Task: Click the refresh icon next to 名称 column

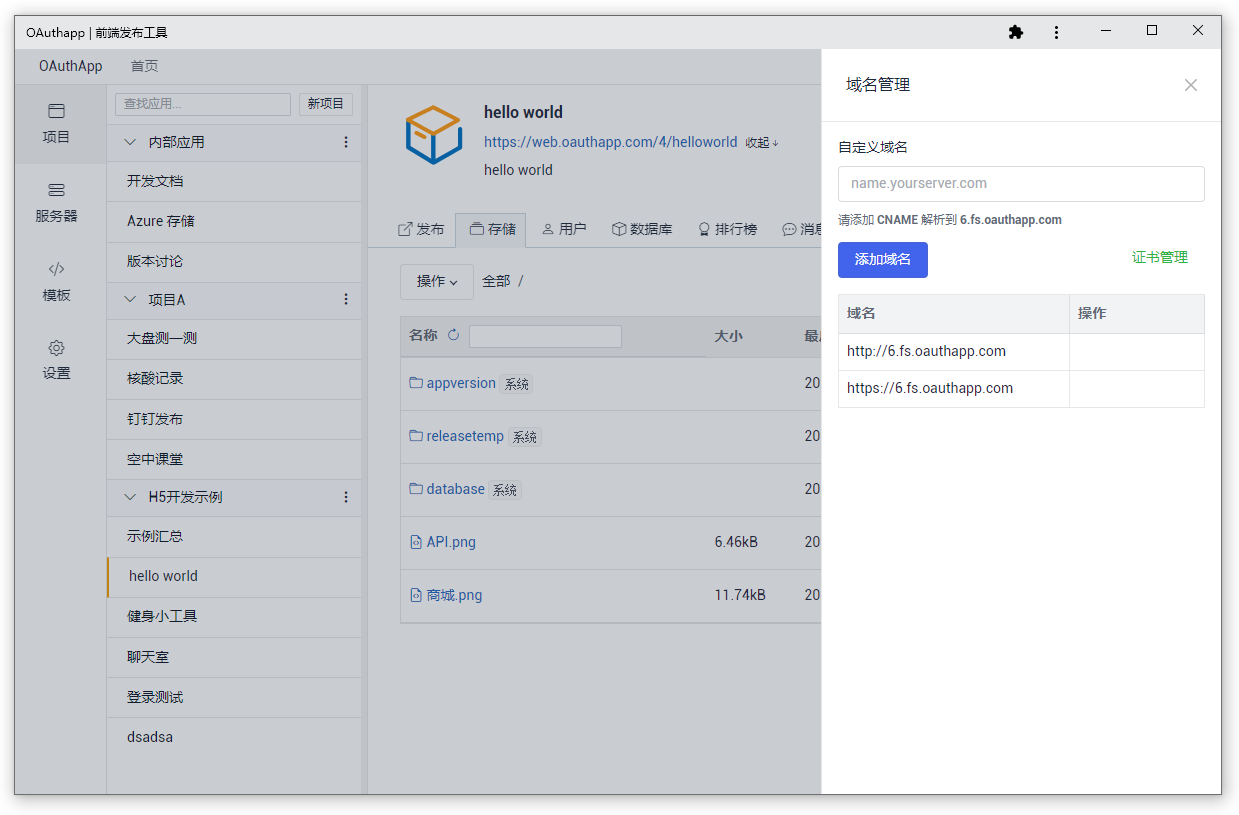Action: pyautogui.click(x=452, y=335)
